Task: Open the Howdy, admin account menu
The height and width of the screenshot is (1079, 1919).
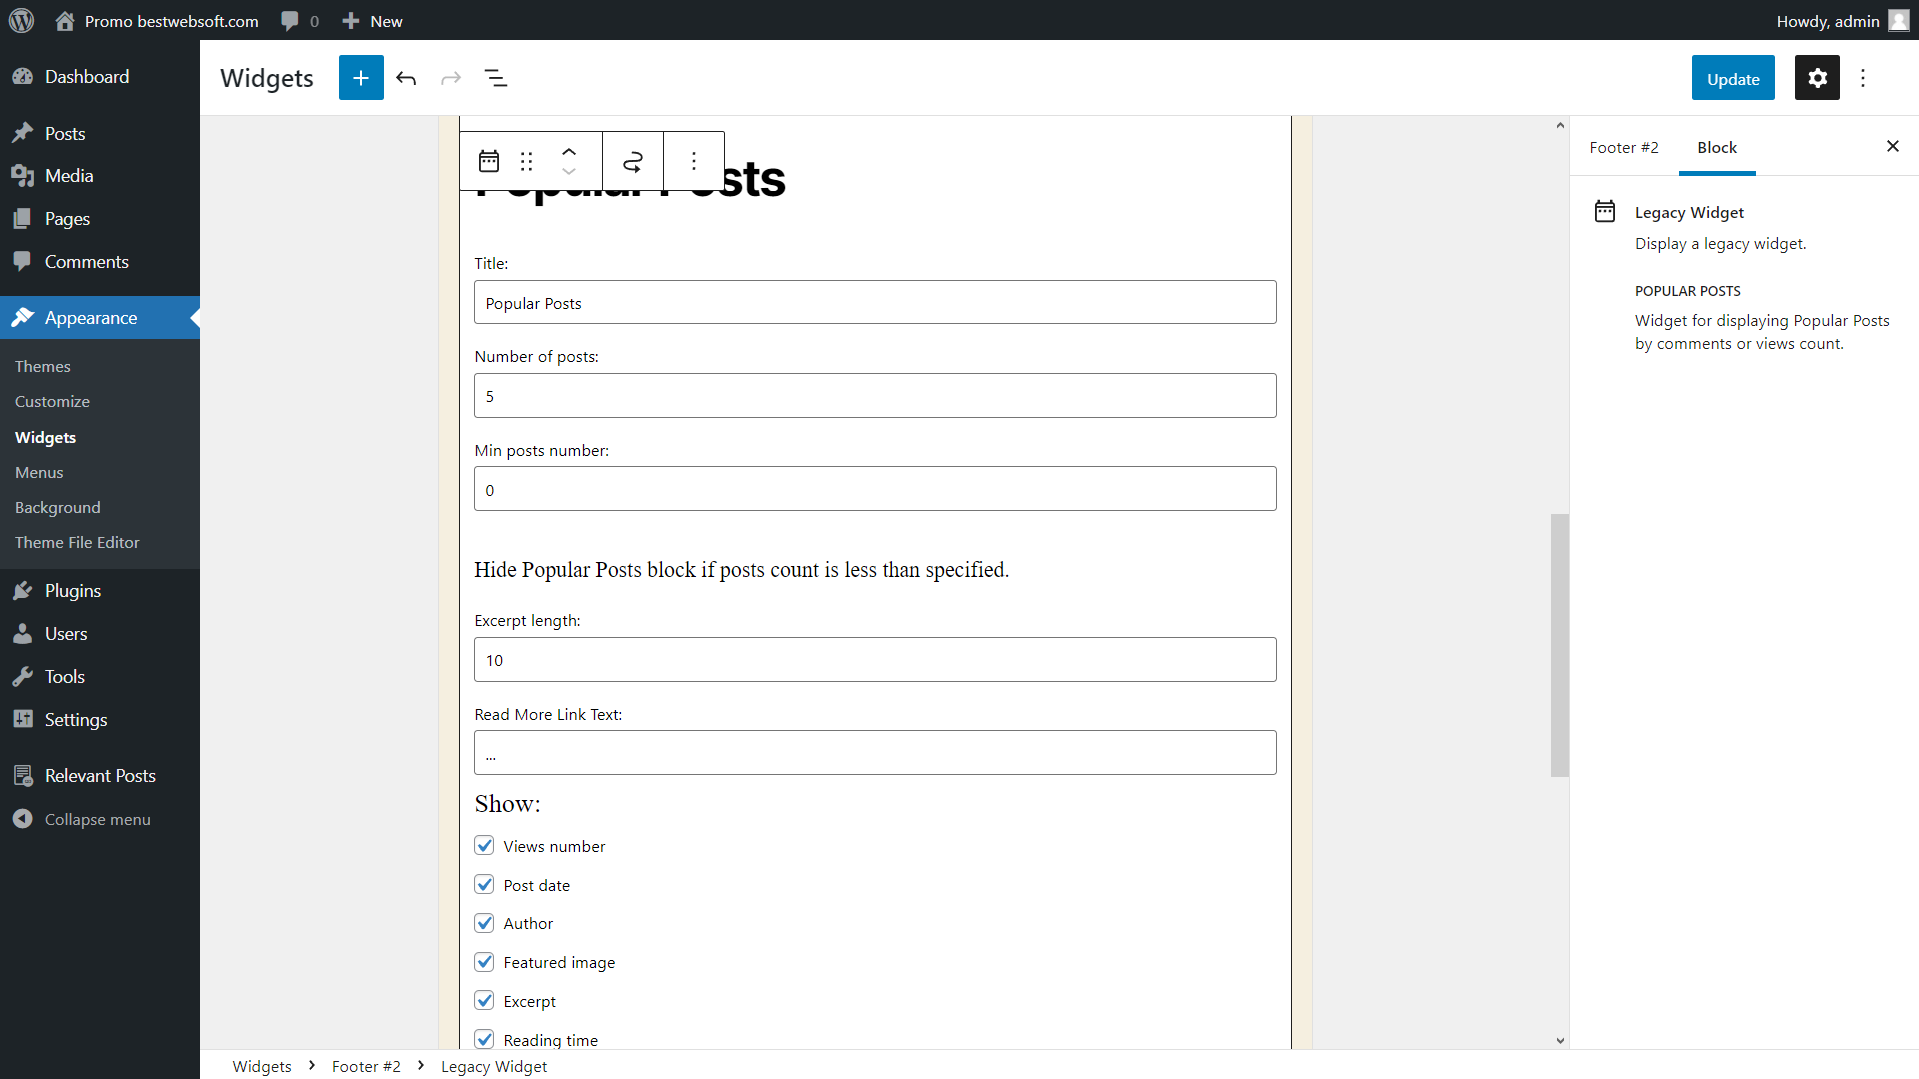Action: pyautogui.click(x=1842, y=21)
